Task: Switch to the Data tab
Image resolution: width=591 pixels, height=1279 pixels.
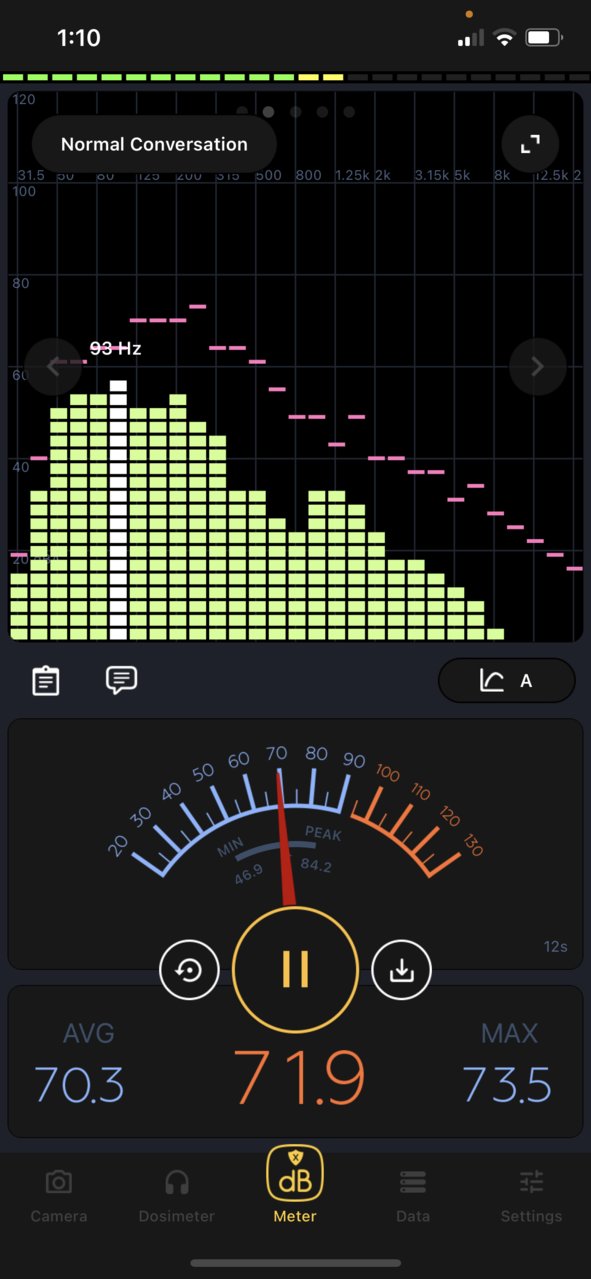Action: (x=413, y=1196)
